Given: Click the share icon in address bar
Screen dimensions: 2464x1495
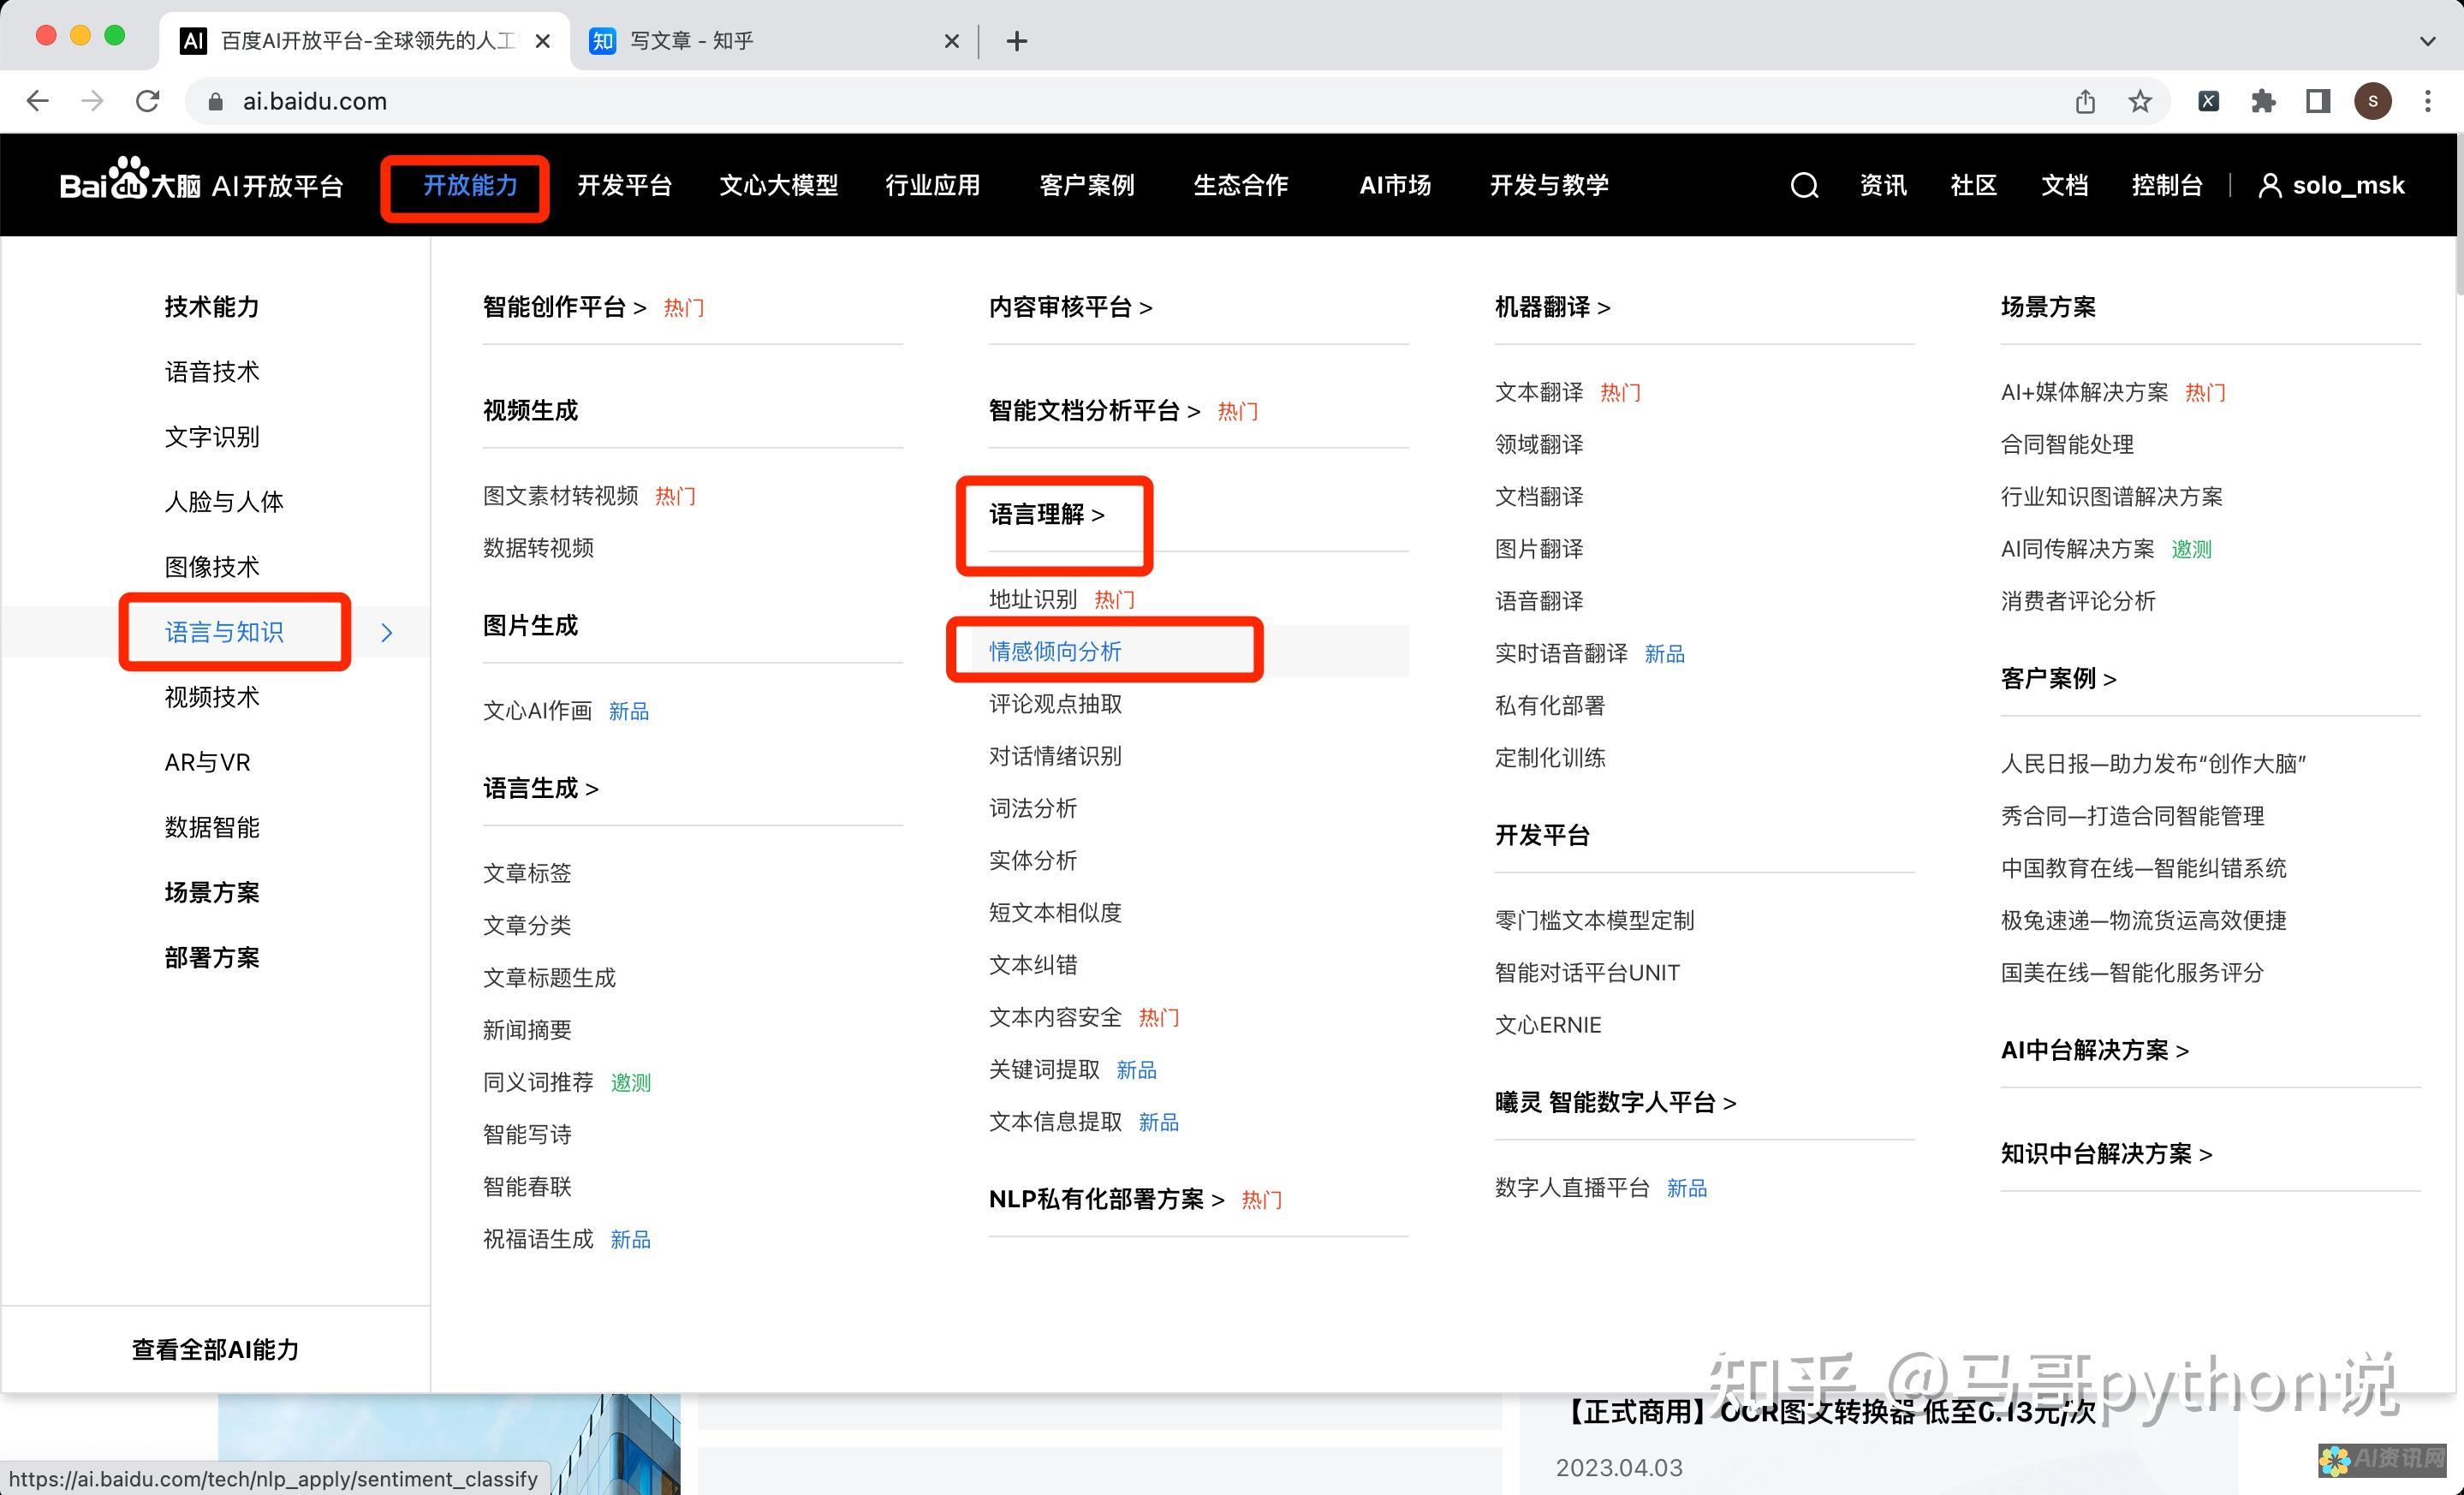Looking at the screenshot, I should tap(2085, 101).
